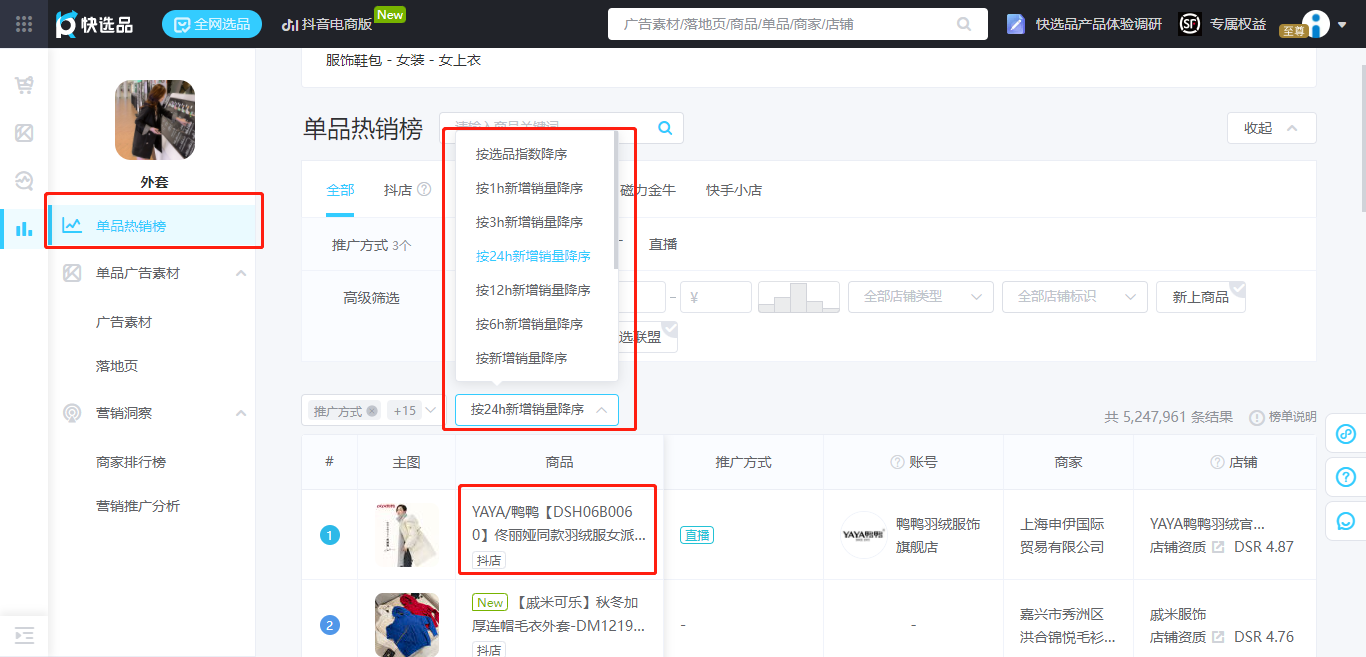Select the picture-frame icon in the left rail

(x=24, y=133)
